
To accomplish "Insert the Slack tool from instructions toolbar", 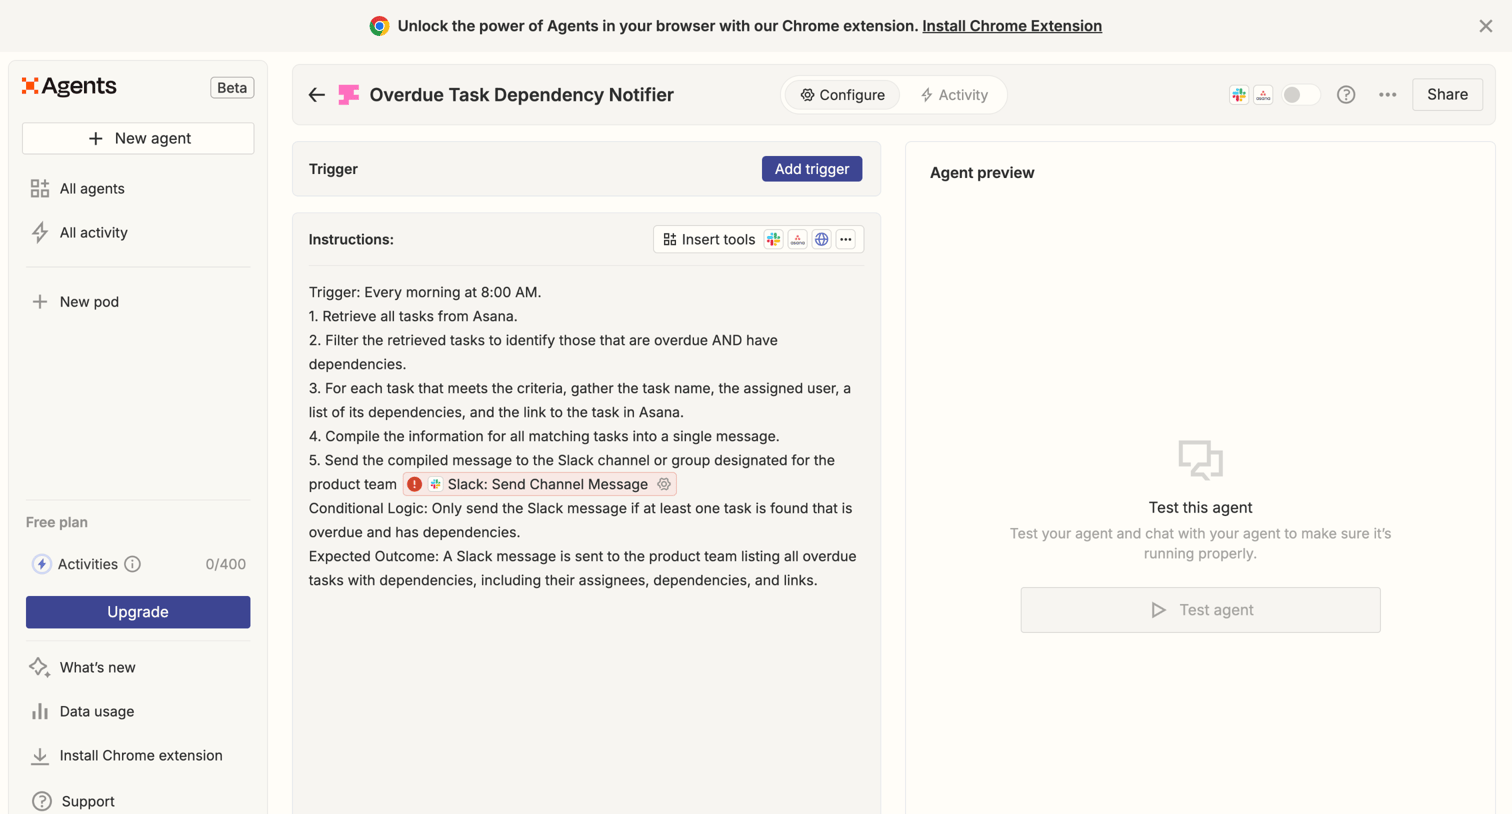I will [x=773, y=239].
